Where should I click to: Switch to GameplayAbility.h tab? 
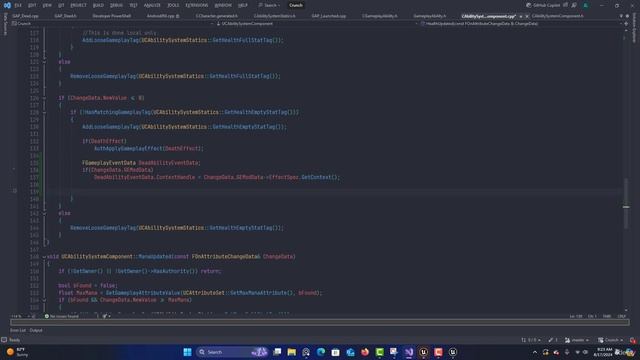(429, 16)
